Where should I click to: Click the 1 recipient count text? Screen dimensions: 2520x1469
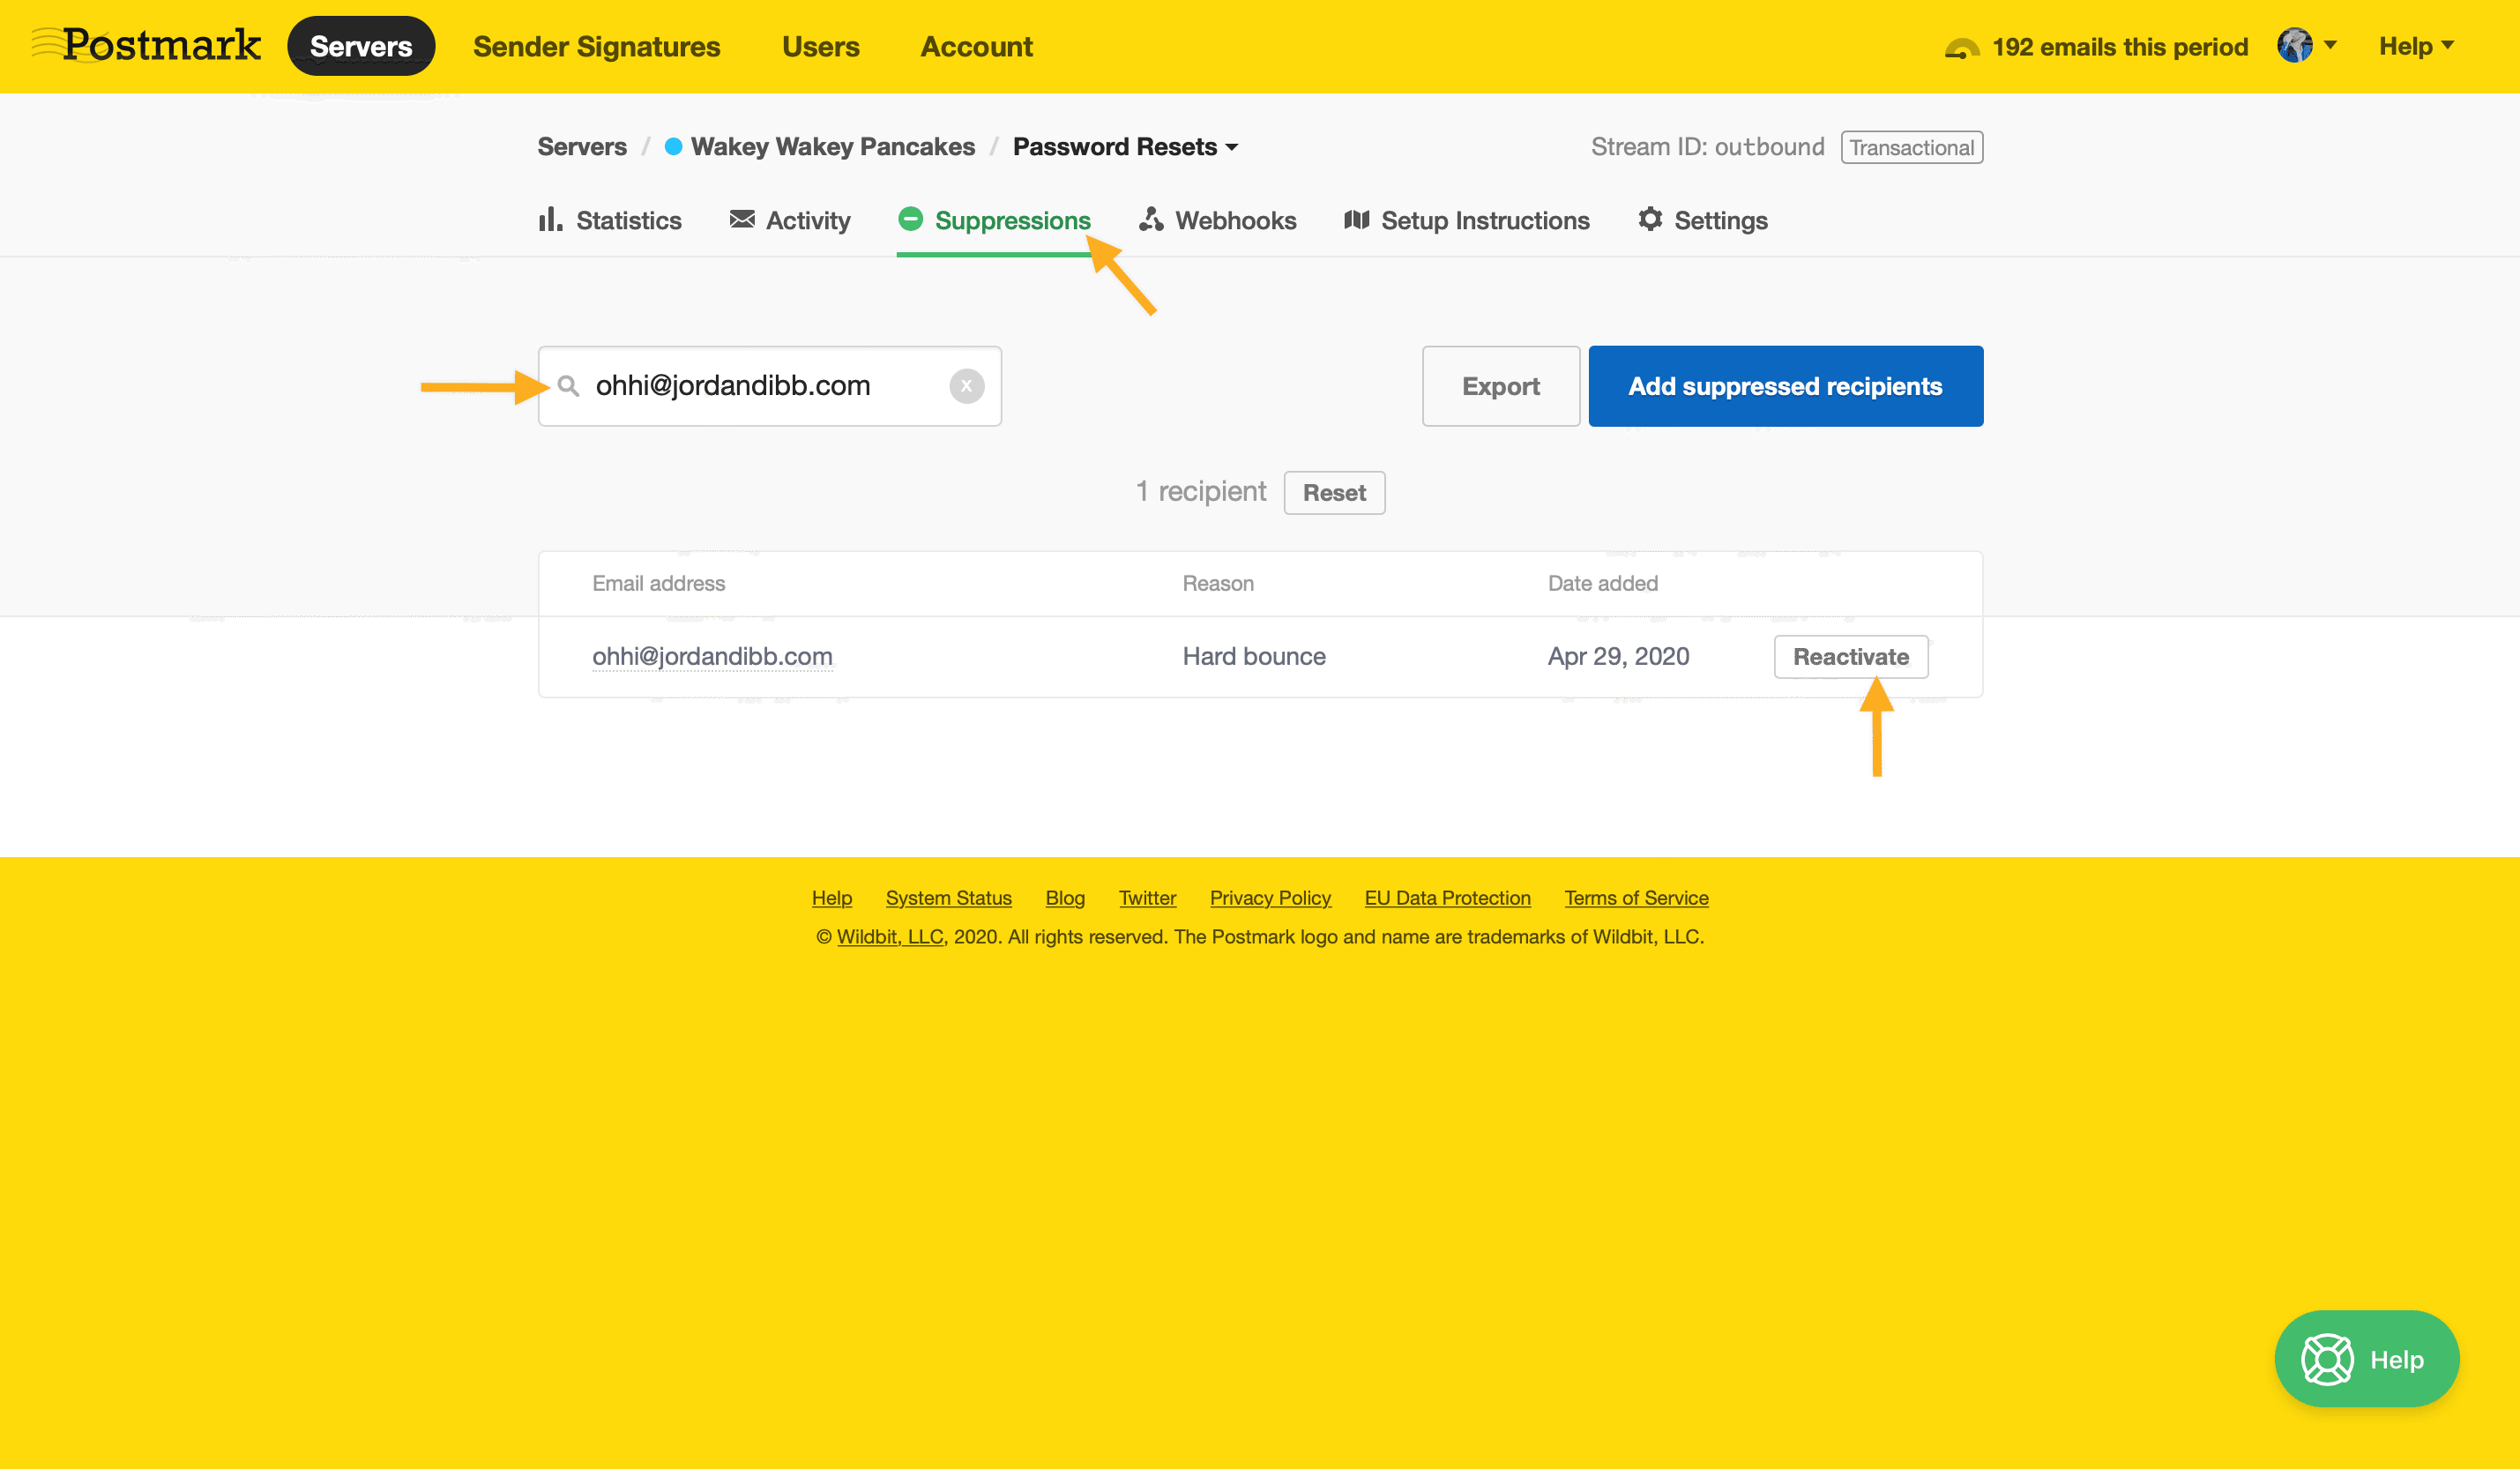pos(1200,491)
